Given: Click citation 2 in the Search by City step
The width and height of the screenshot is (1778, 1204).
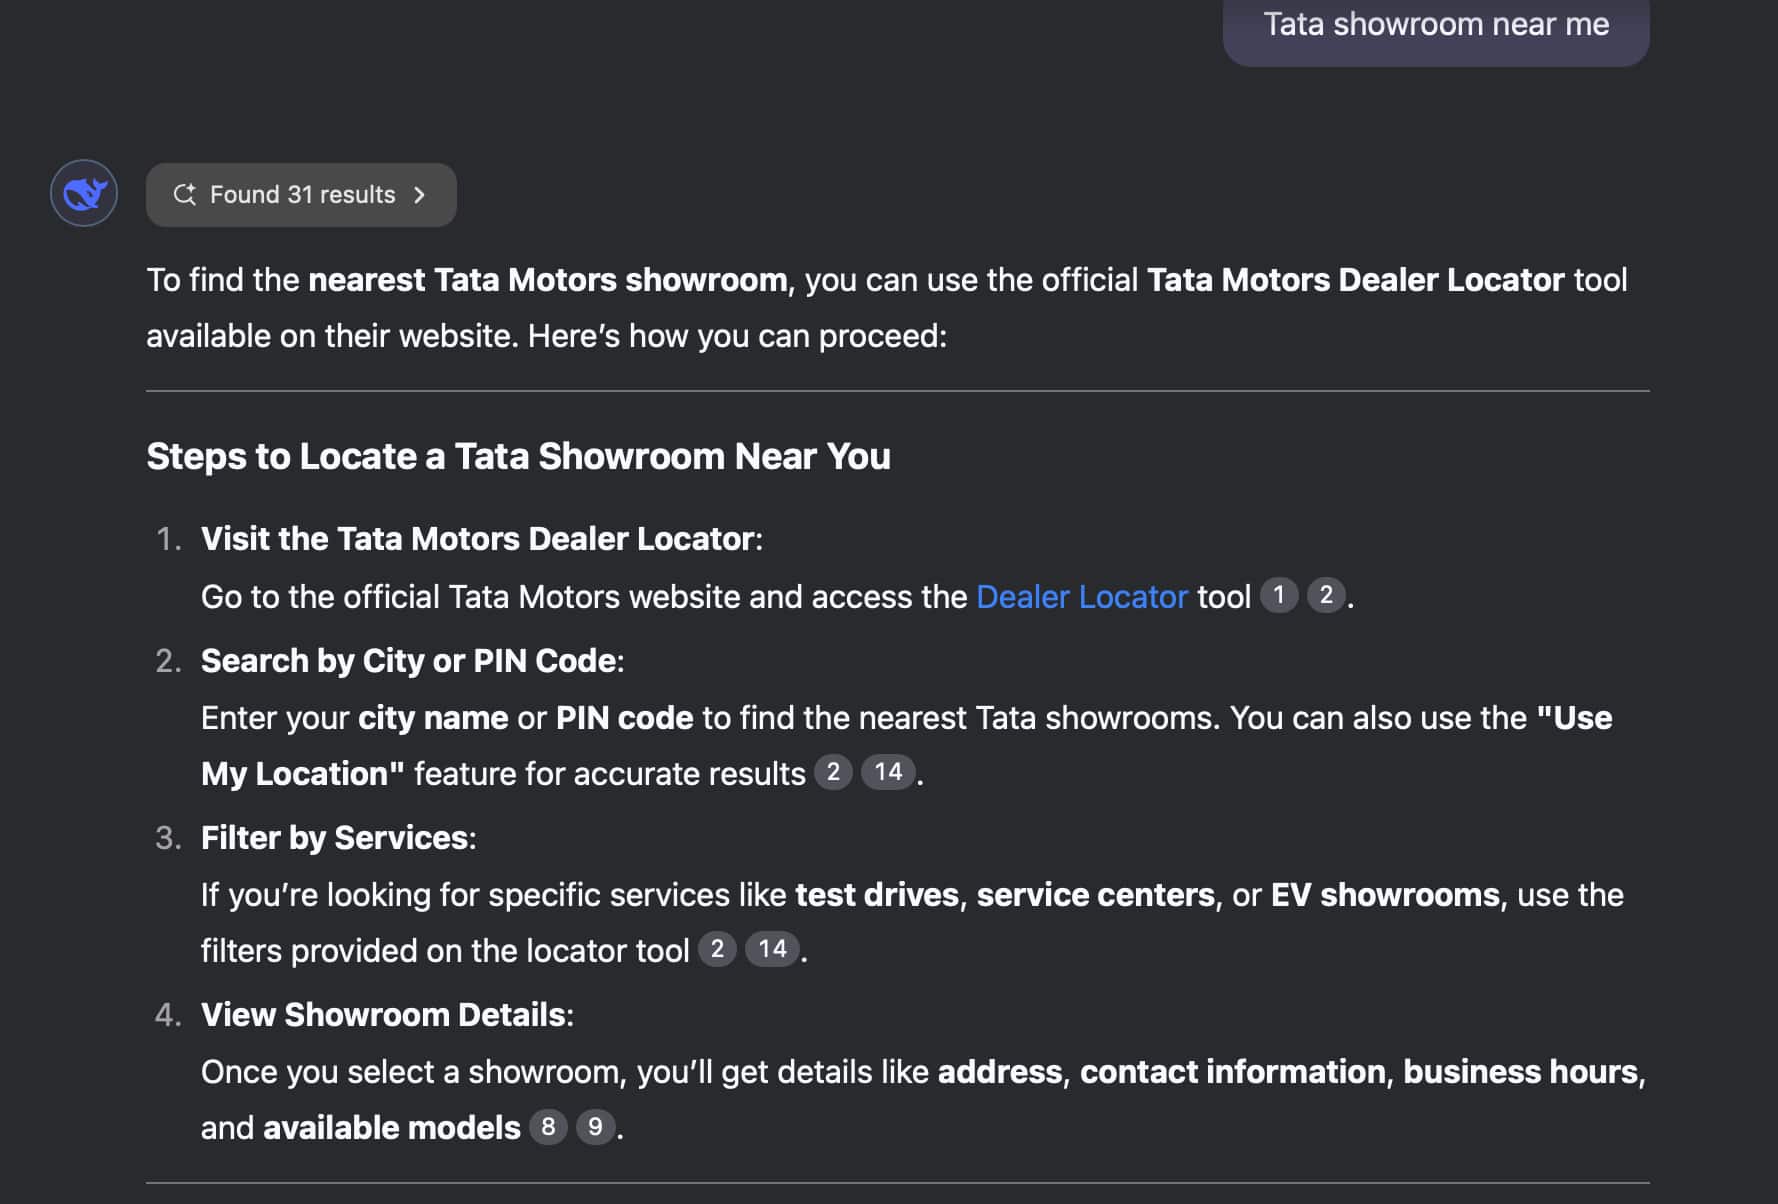Looking at the screenshot, I should pyautogui.click(x=833, y=772).
